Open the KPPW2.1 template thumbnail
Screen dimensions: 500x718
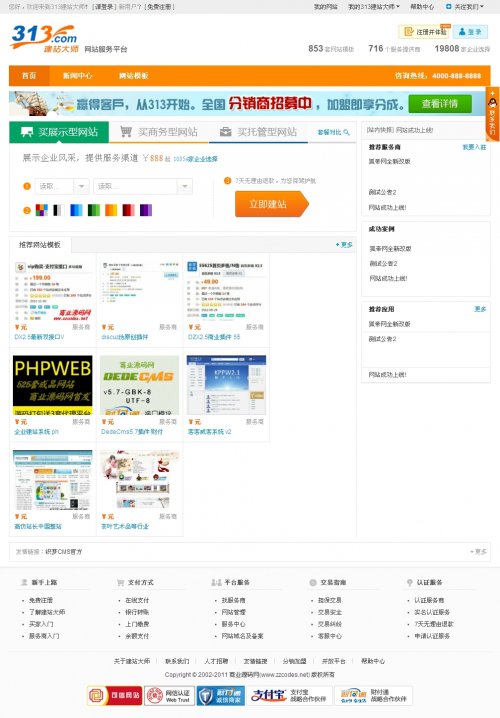coord(226,385)
